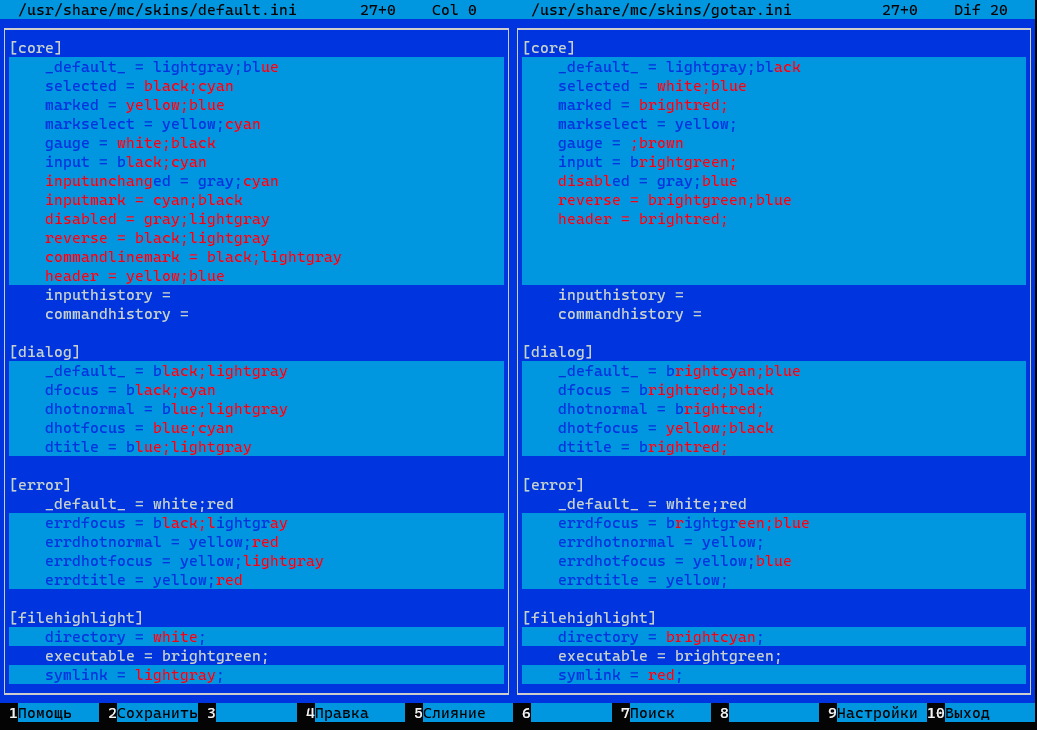Select left pane [core] section heading
Viewport: 1037px width, 730px height.
[x=36, y=48]
